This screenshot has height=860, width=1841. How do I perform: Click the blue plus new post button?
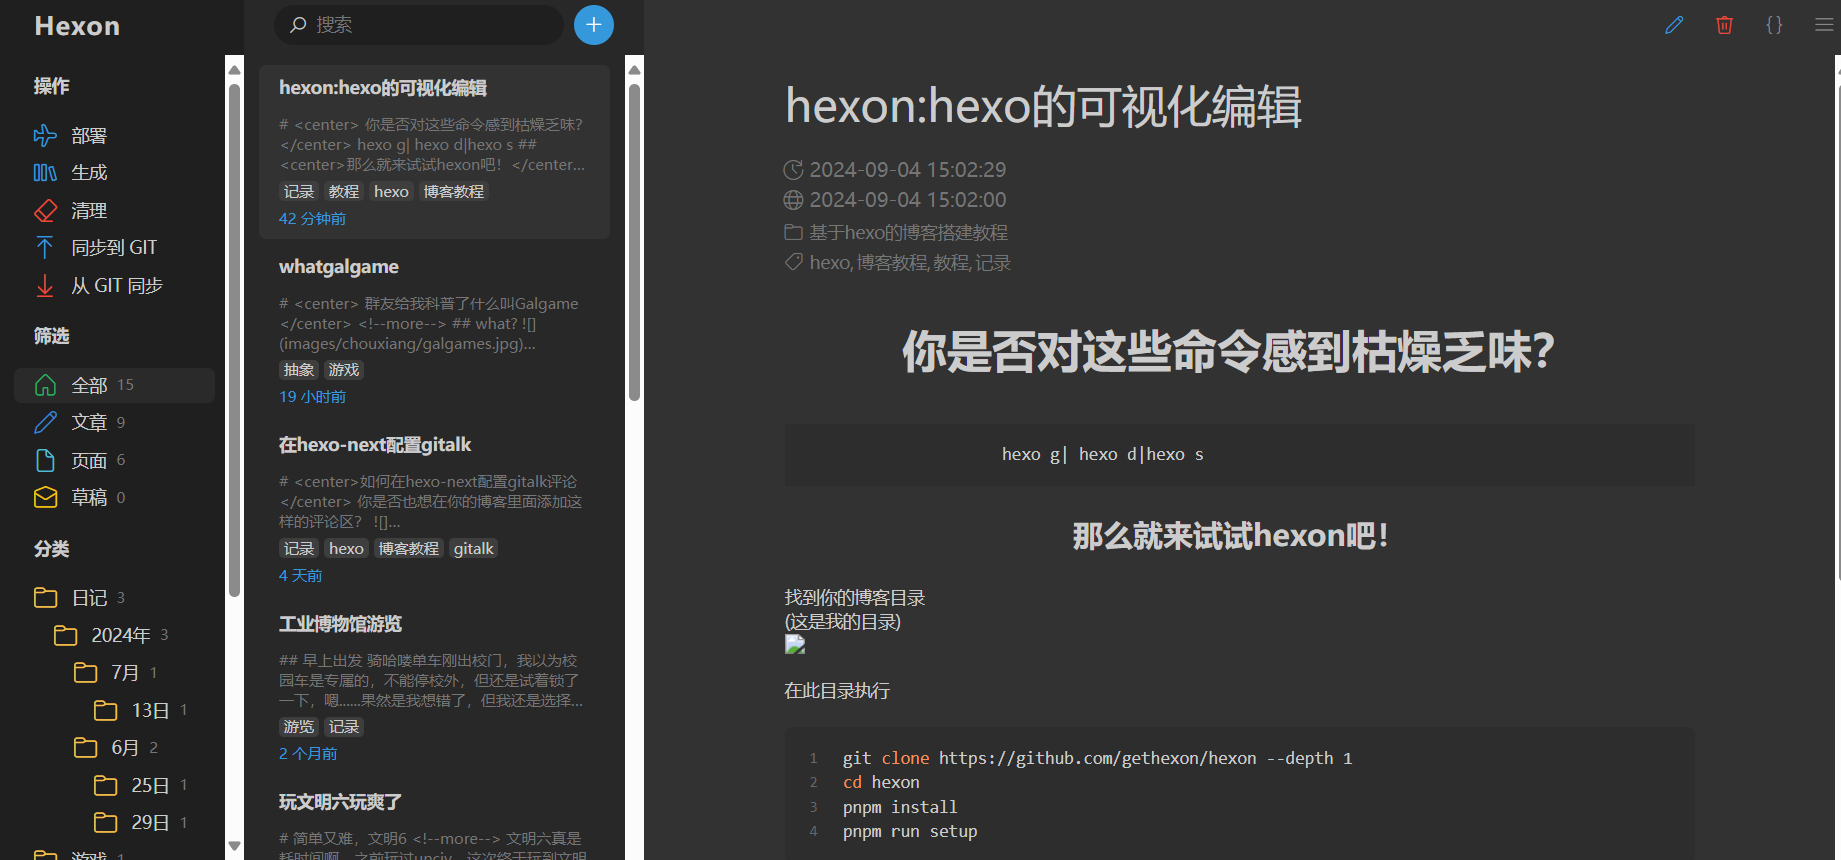pyautogui.click(x=594, y=25)
